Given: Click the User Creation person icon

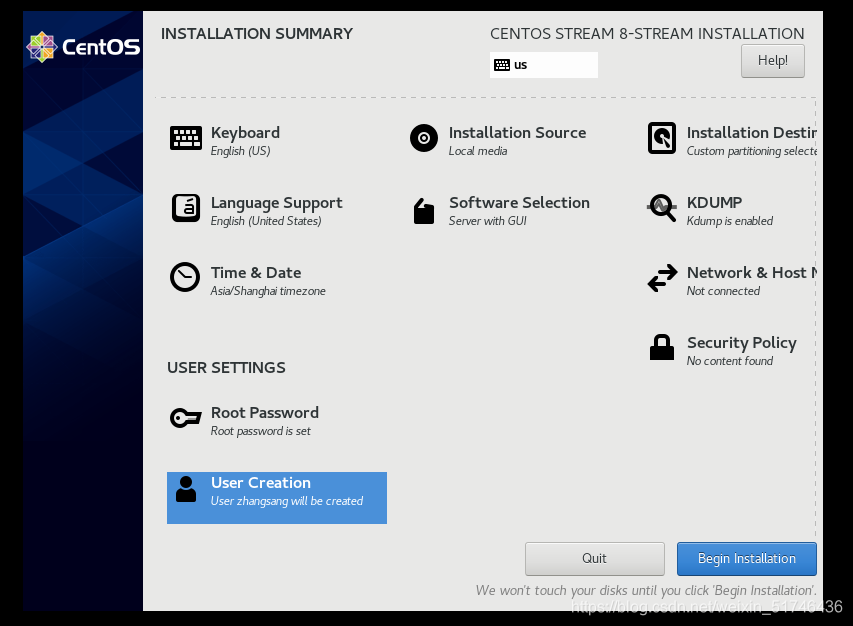Looking at the screenshot, I should point(186,489).
